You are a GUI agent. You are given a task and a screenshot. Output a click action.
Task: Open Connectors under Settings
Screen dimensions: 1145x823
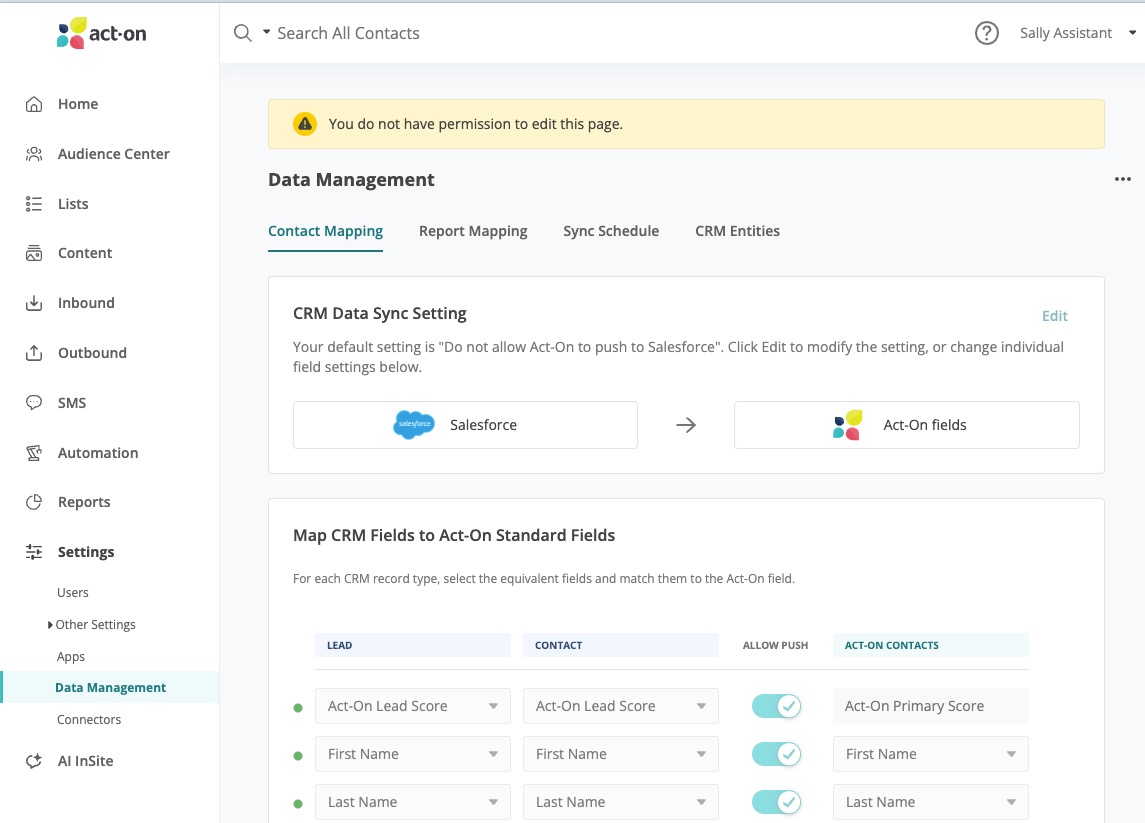[89, 719]
